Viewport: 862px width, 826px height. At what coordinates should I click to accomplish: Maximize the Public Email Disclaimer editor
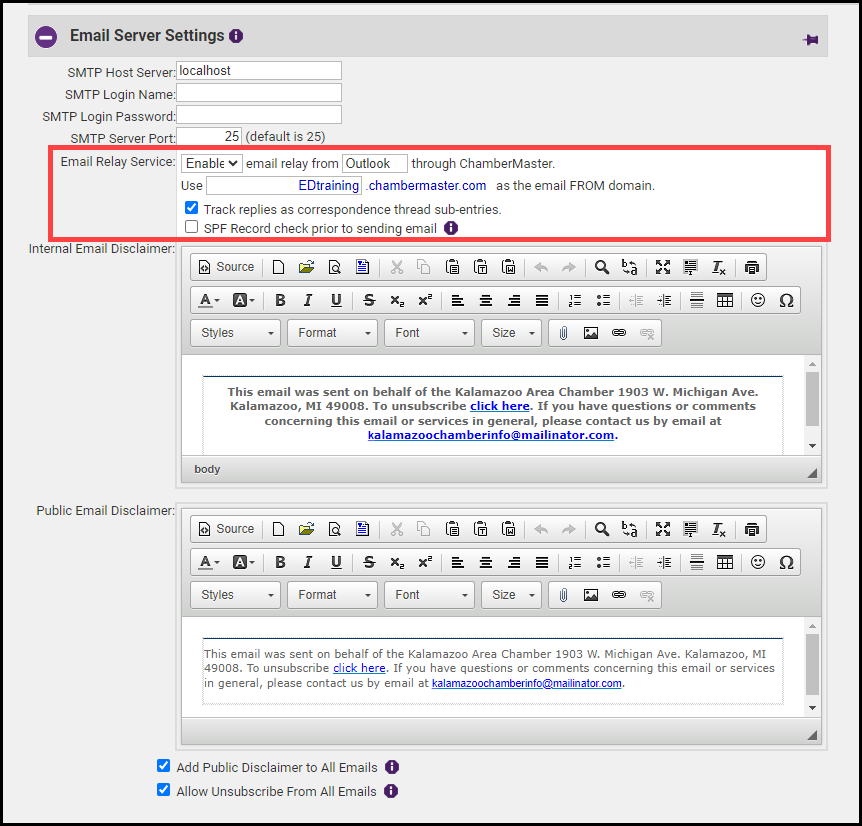[662, 529]
